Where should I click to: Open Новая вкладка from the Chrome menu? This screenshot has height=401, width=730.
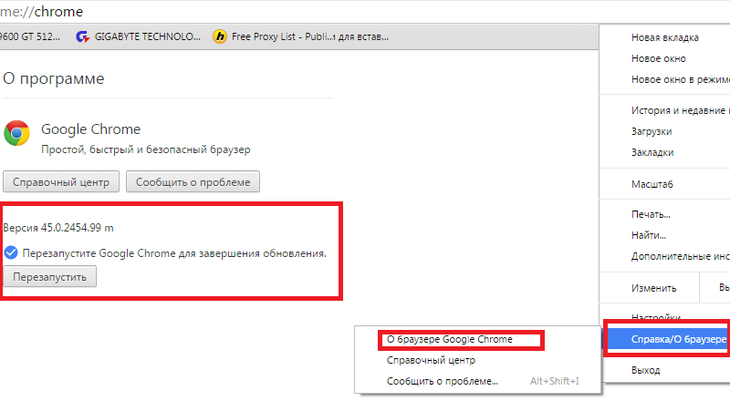point(665,37)
